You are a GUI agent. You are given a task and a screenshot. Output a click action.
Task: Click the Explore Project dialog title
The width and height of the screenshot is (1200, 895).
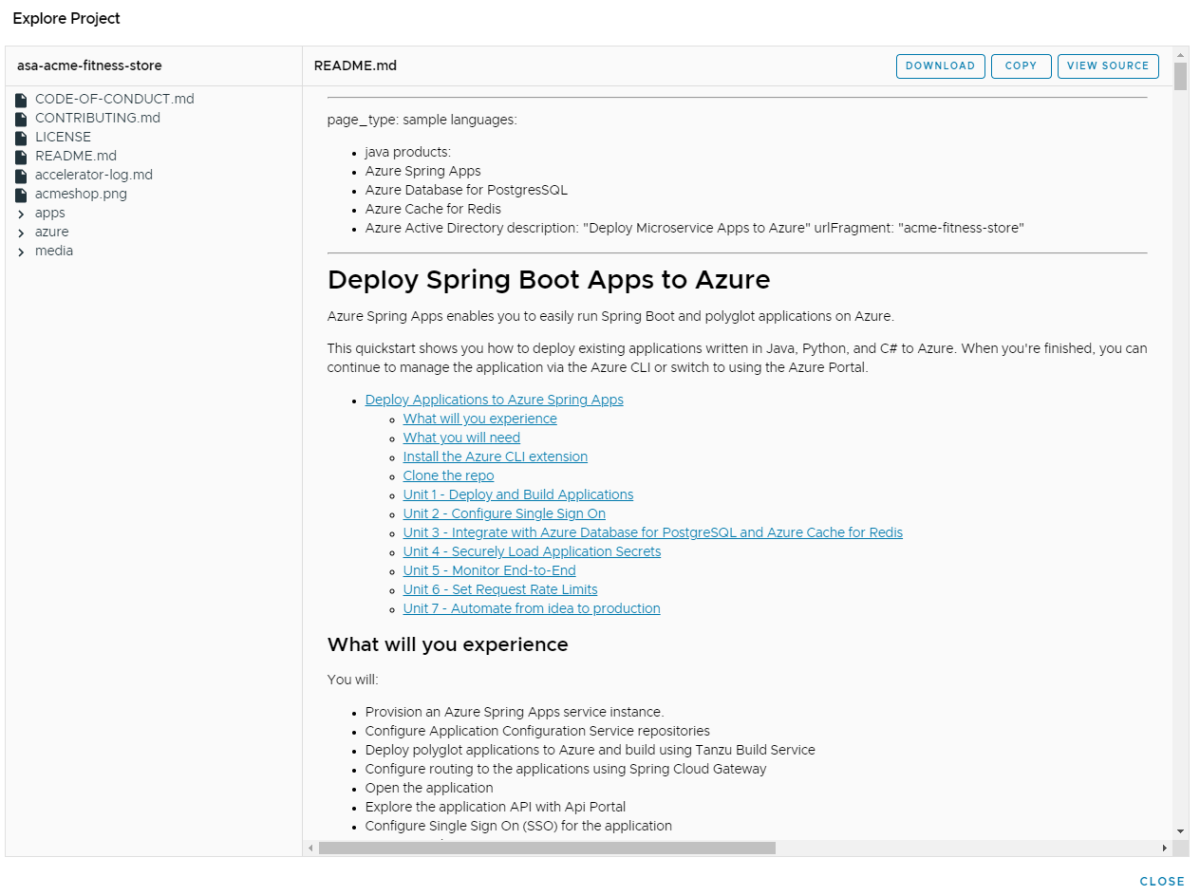67,18
